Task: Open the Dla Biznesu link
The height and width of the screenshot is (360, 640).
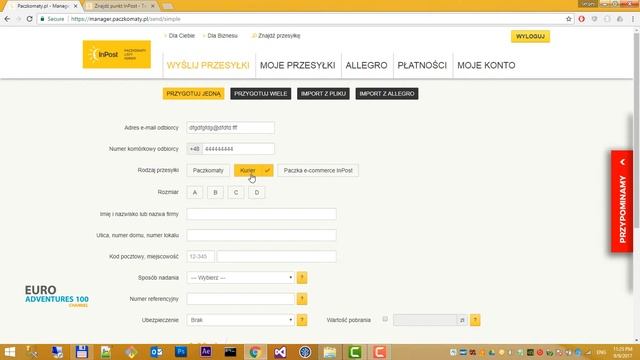Action: pyautogui.click(x=222, y=36)
